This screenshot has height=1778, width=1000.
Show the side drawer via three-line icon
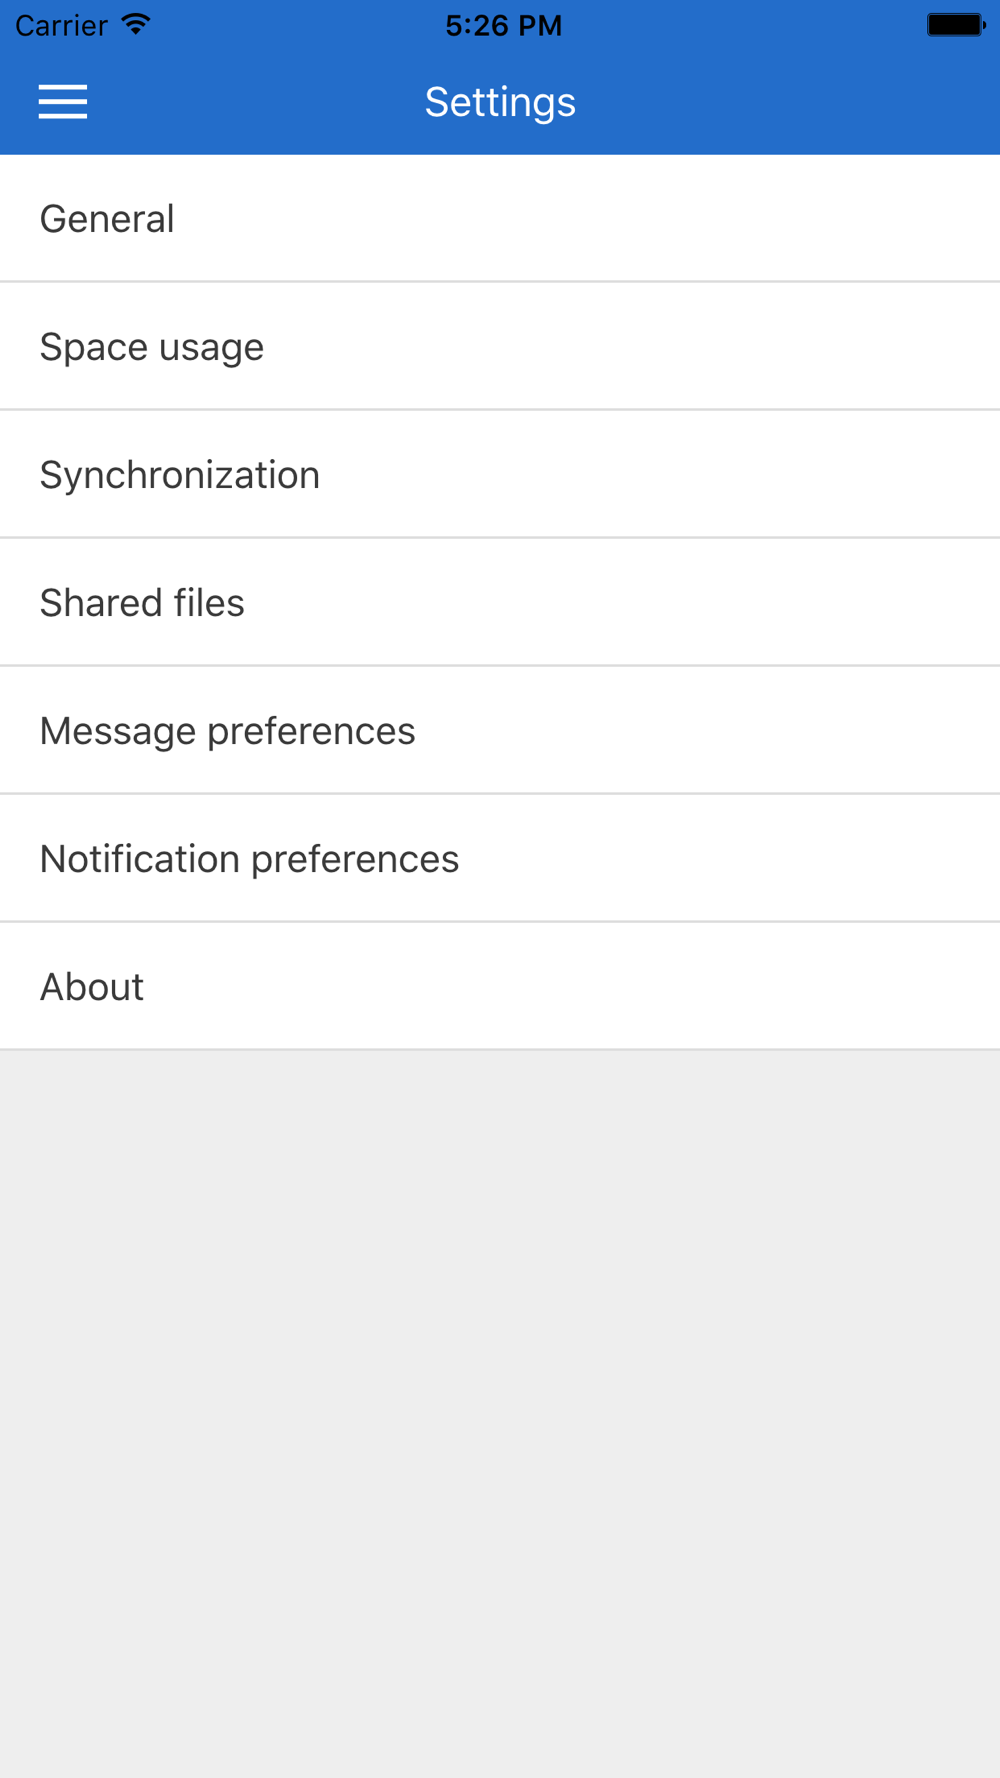pyautogui.click(x=63, y=102)
